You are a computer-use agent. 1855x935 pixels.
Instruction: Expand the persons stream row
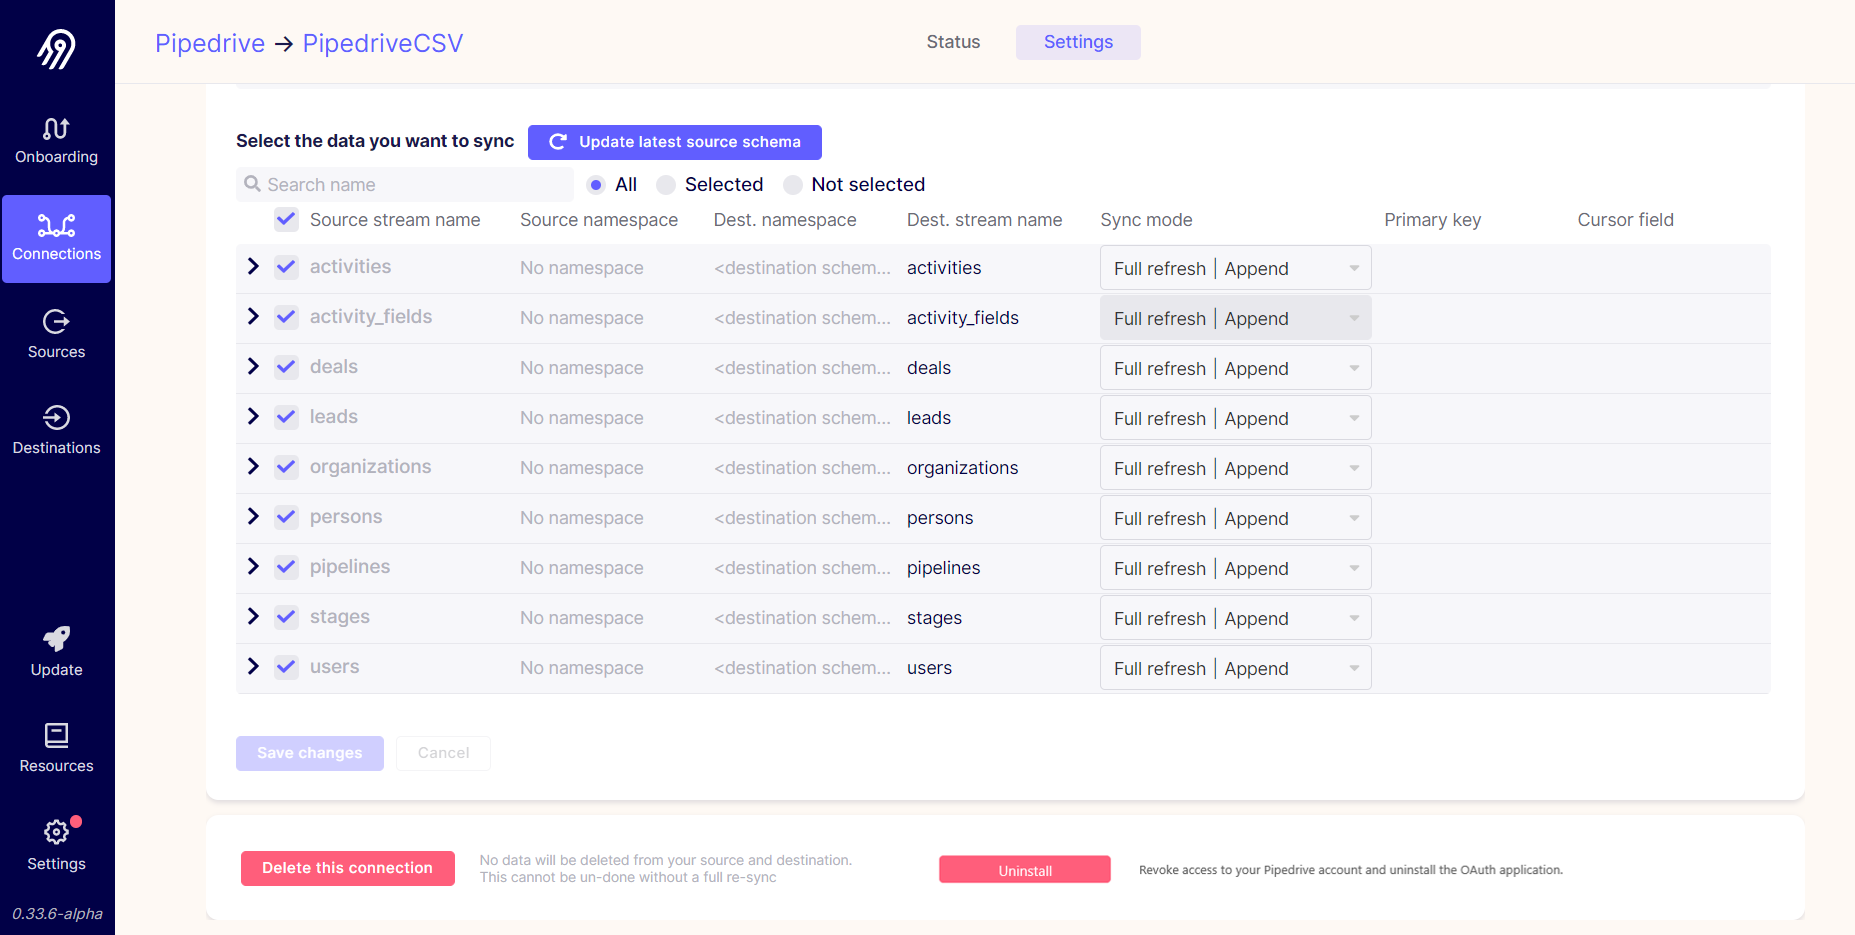[x=253, y=517]
